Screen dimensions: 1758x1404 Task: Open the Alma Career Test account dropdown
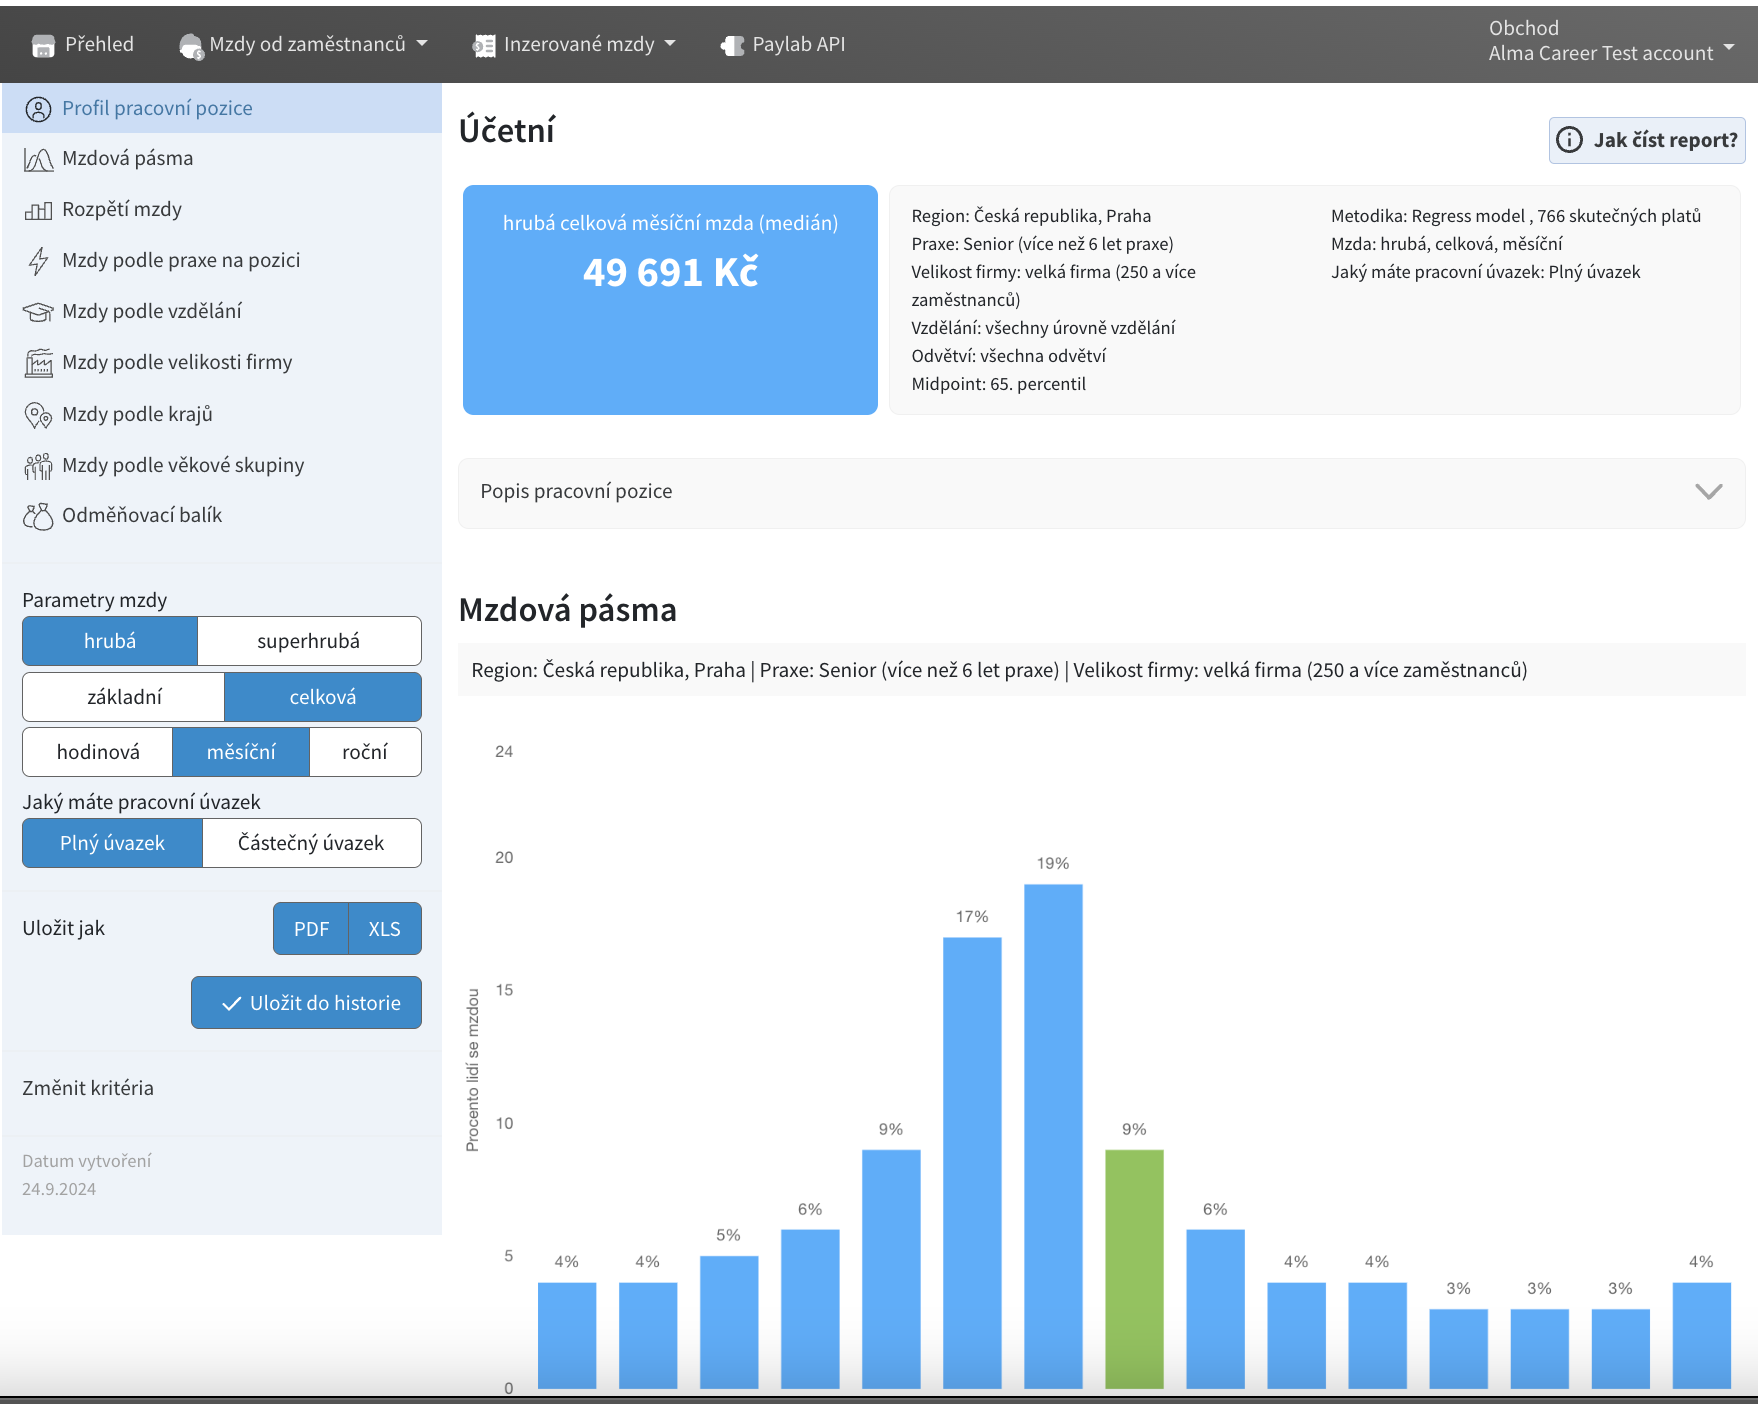[1611, 41]
